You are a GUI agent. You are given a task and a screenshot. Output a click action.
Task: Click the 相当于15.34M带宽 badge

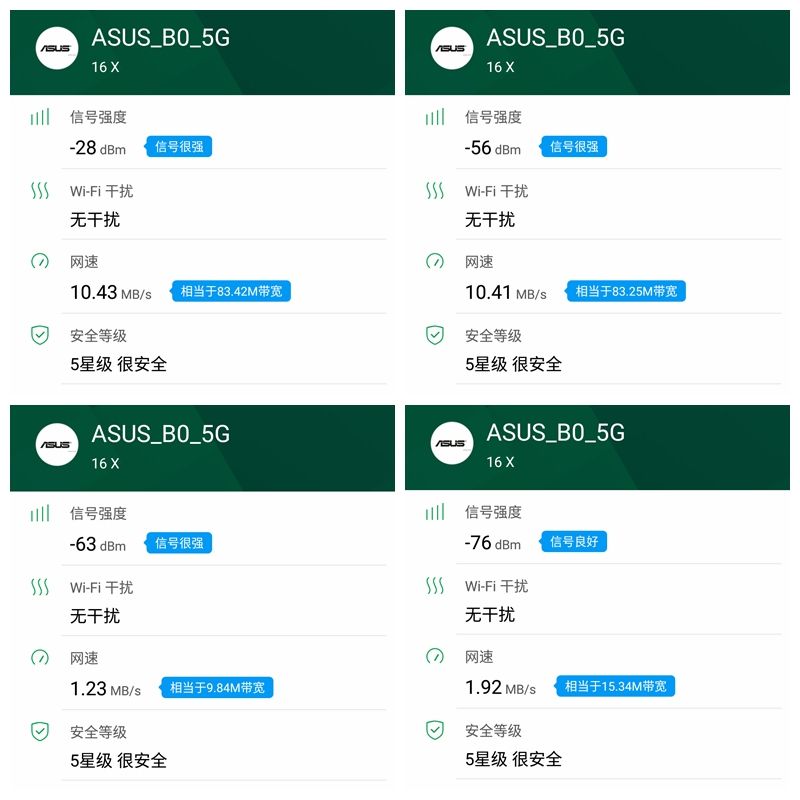point(615,686)
